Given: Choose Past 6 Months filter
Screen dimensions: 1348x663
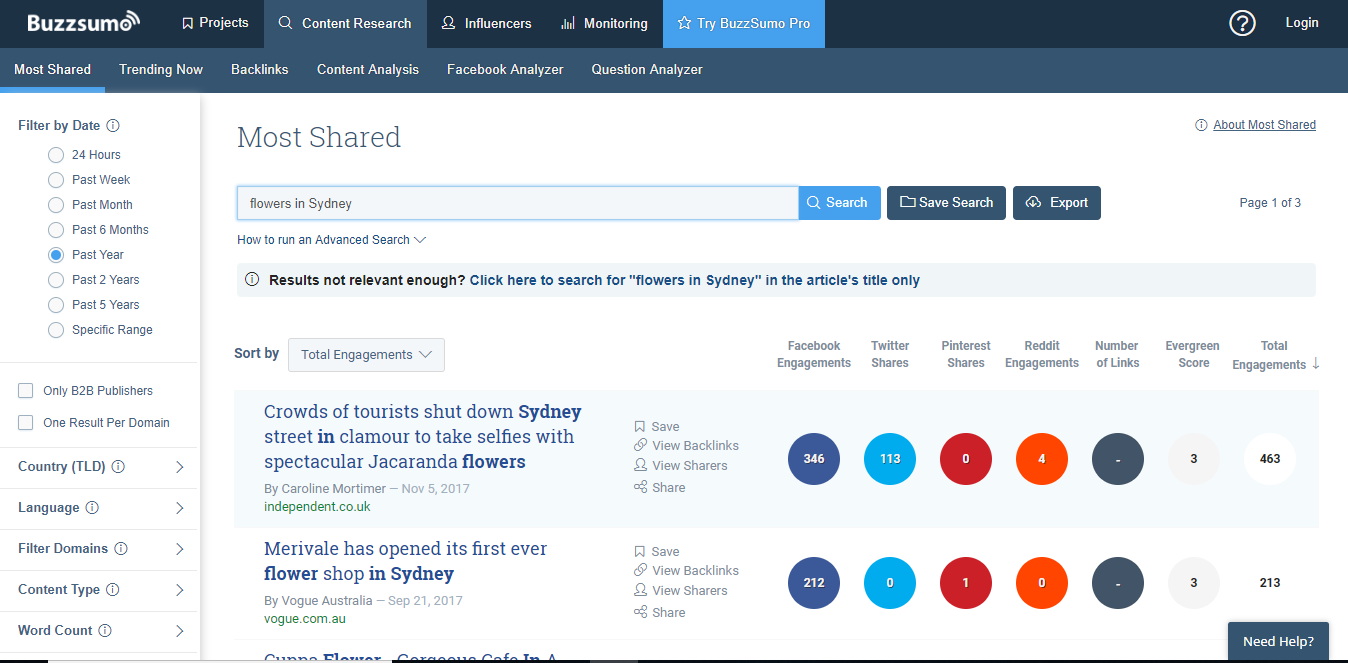Looking at the screenshot, I should coord(56,230).
